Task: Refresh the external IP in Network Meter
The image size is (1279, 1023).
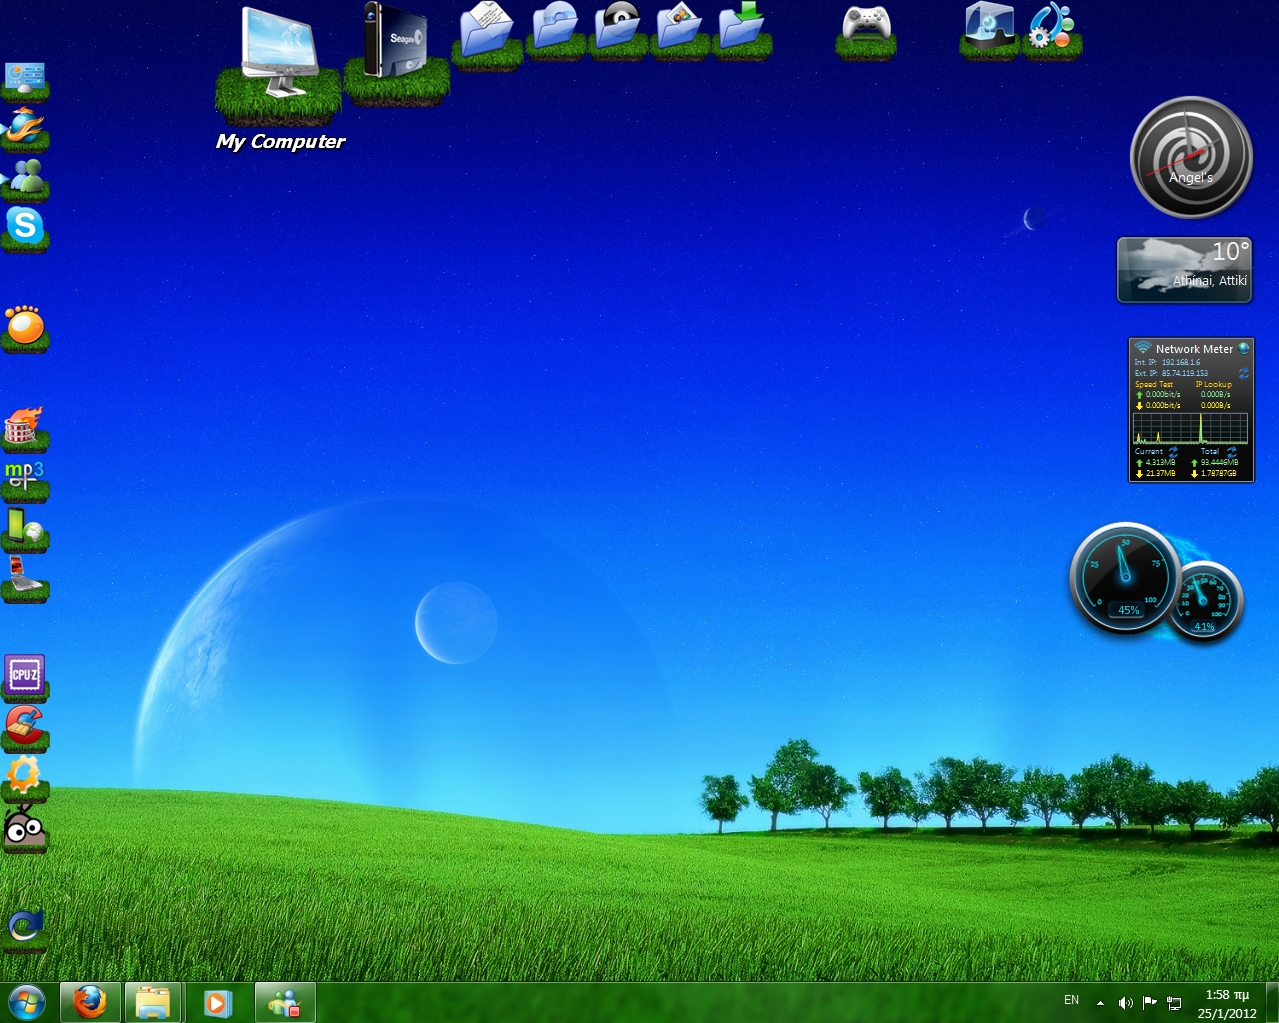Action: 1244,373
